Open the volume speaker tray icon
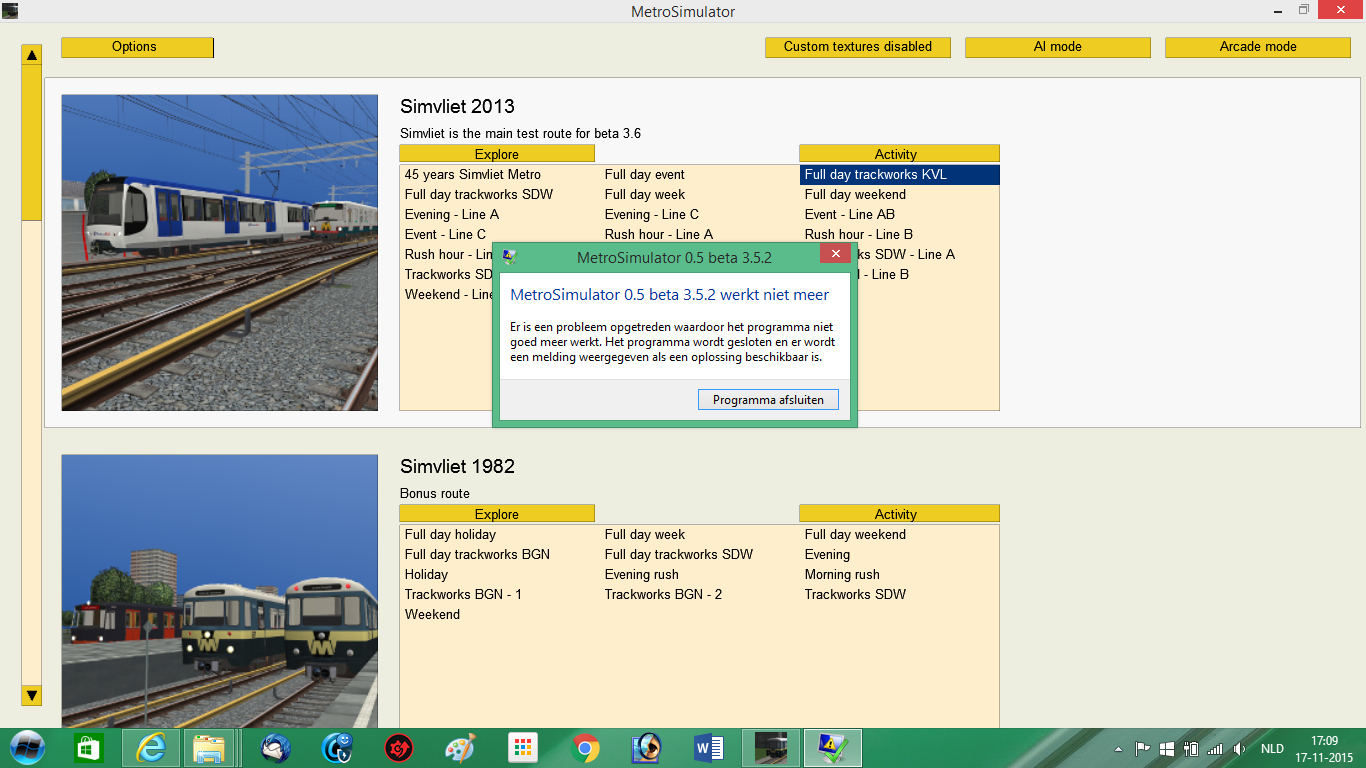This screenshot has height=768, width=1366. 1239,748
